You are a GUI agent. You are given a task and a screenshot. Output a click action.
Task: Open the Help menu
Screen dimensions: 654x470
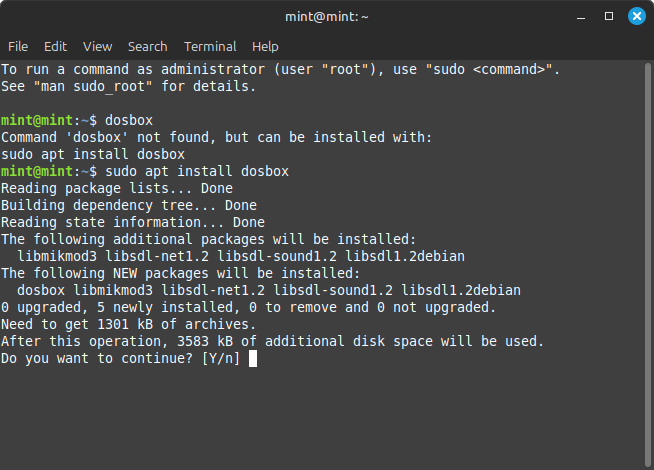point(265,46)
